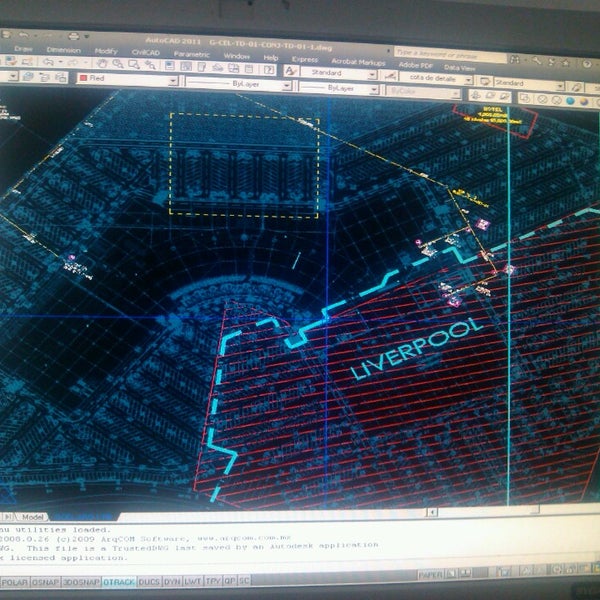Image resolution: width=600 pixels, height=600 pixels.
Task: Open the Dimension Style icon
Action: tap(390, 75)
